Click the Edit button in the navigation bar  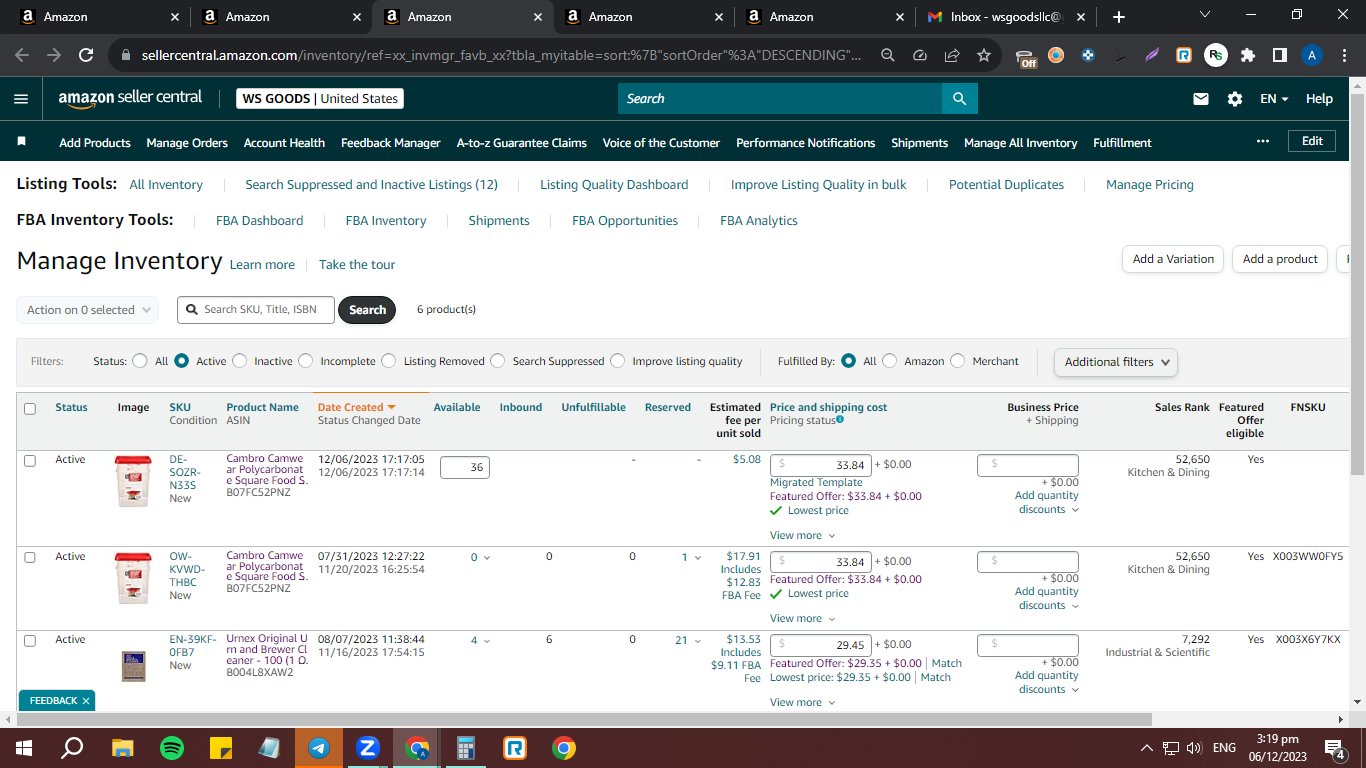1312,142
